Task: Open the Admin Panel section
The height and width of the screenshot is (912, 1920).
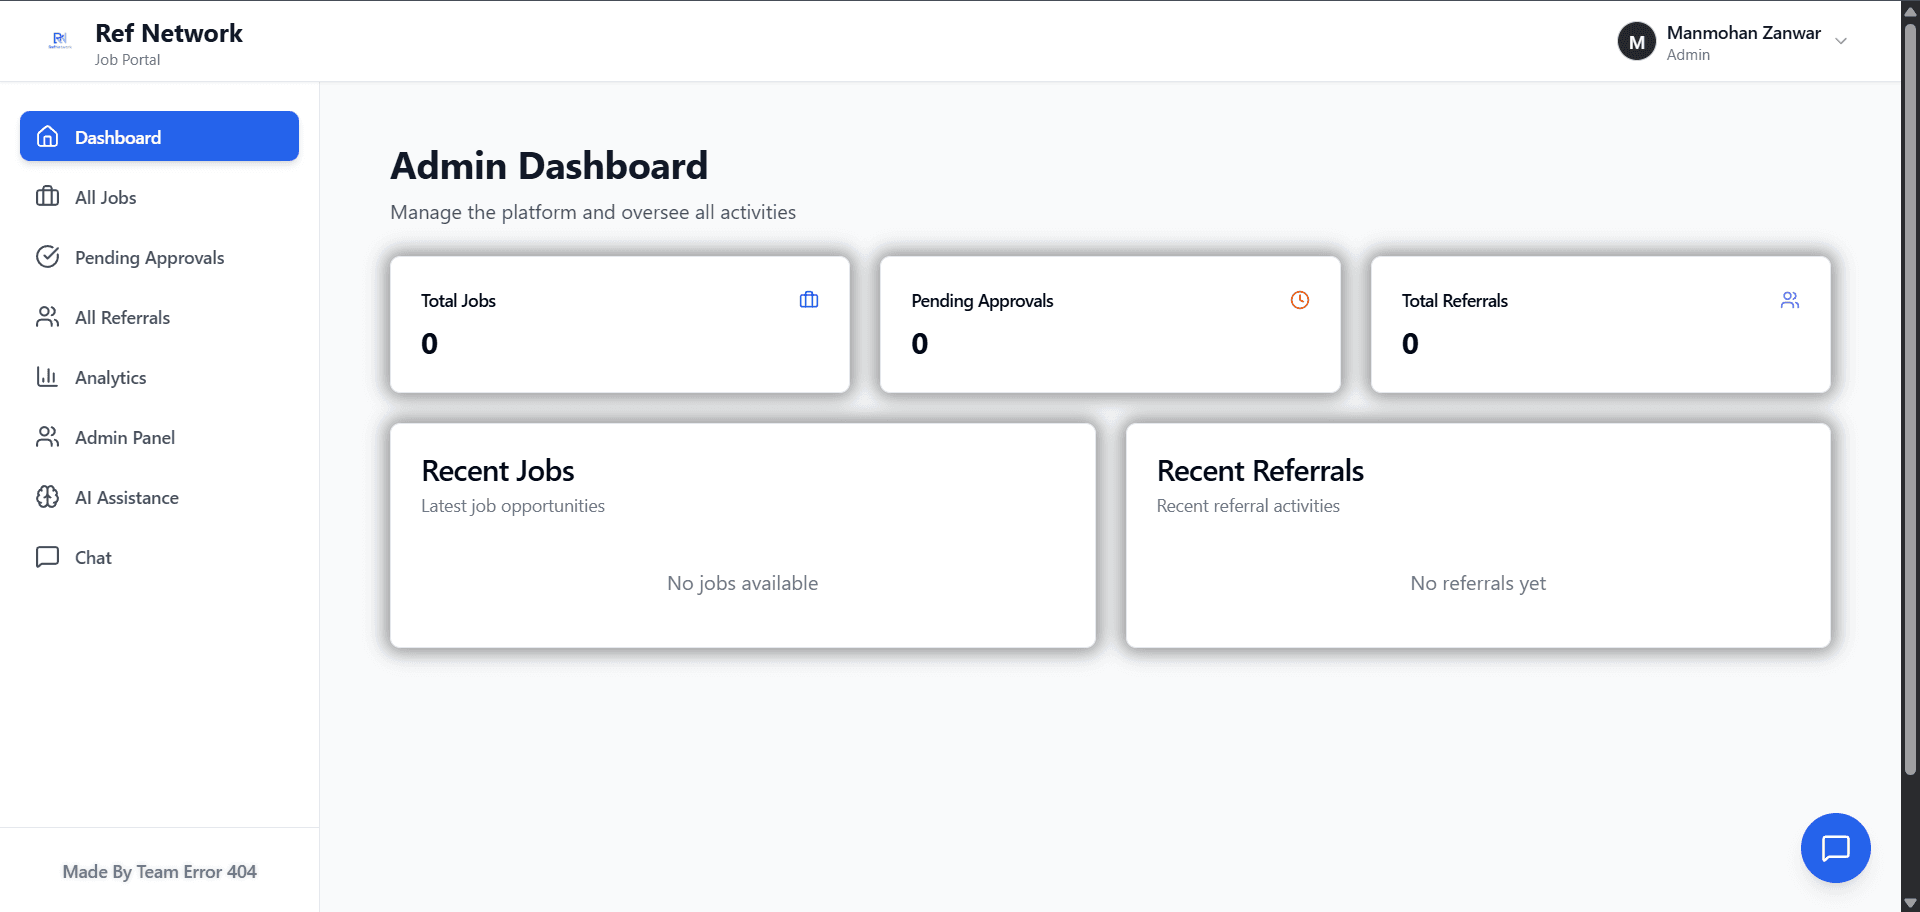Action: point(123,437)
